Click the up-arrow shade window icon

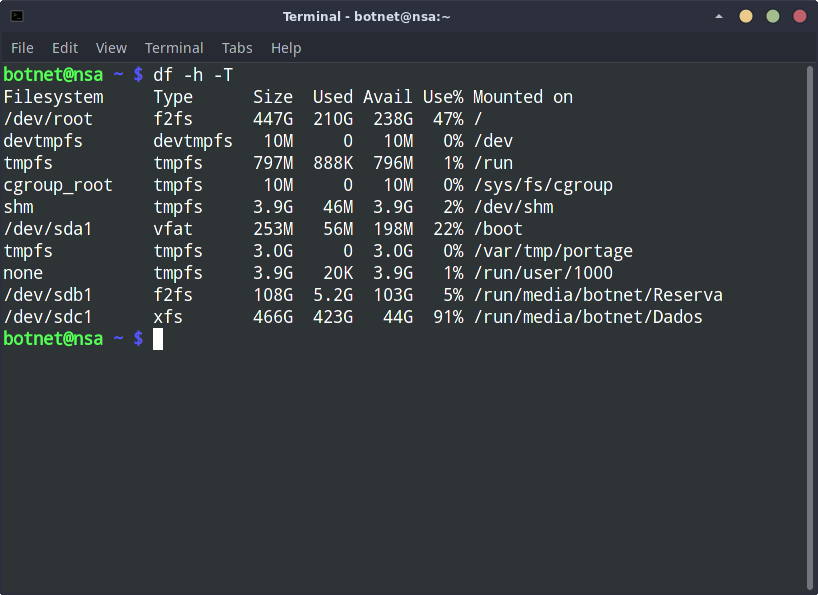(719, 16)
